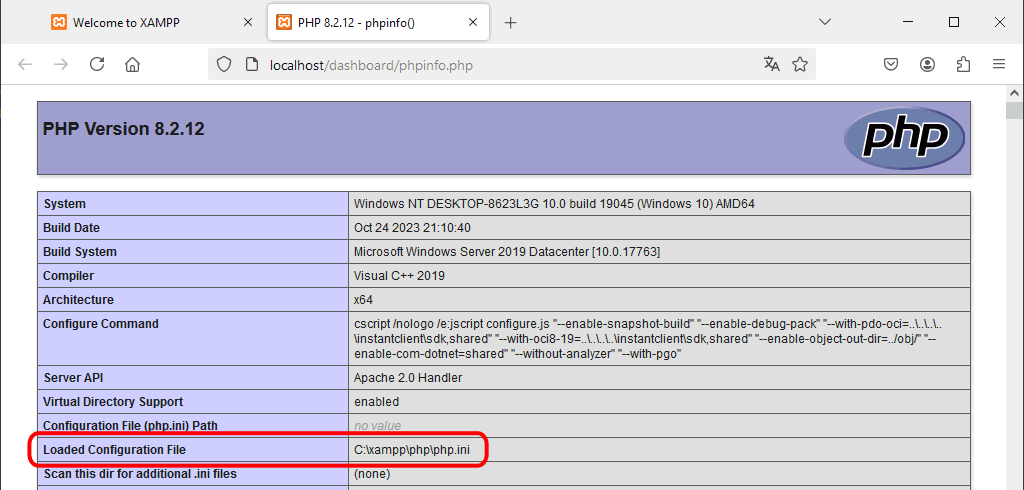Click the cscript configure command text
The height and width of the screenshot is (490, 1024).
(648, 338)
